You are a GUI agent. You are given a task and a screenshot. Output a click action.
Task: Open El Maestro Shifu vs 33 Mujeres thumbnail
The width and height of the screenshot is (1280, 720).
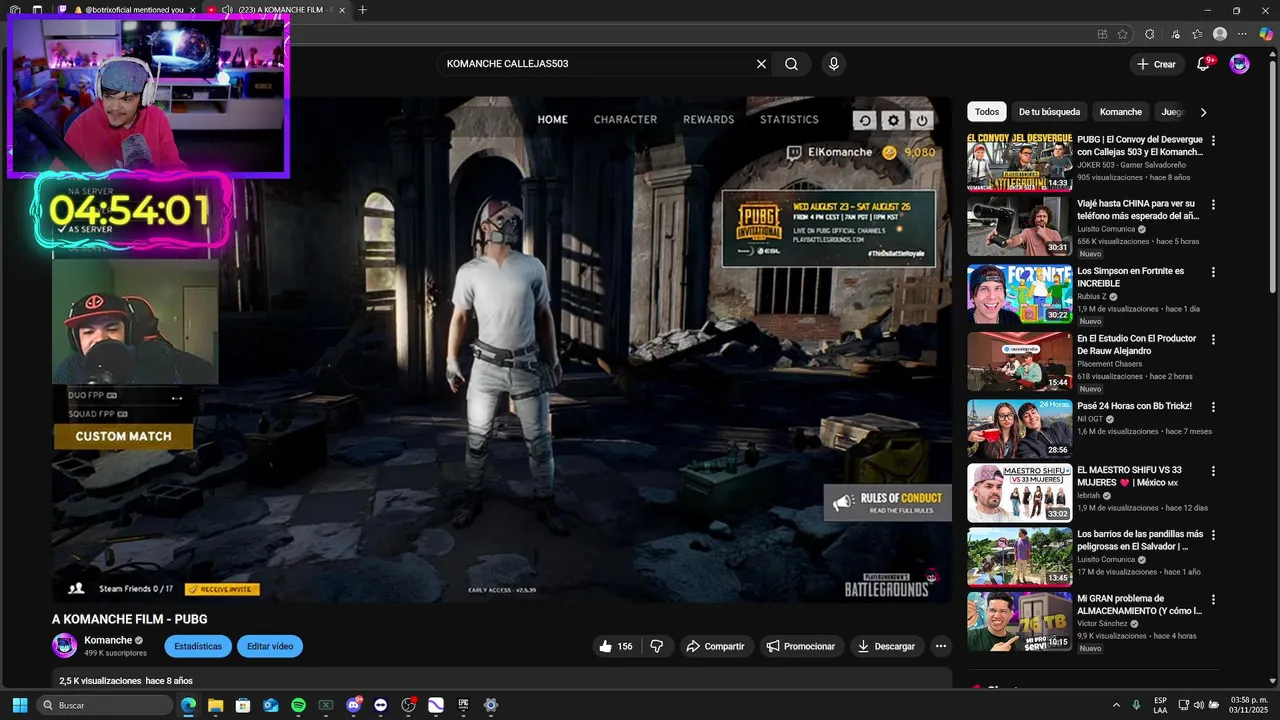tap(1019, 493)
